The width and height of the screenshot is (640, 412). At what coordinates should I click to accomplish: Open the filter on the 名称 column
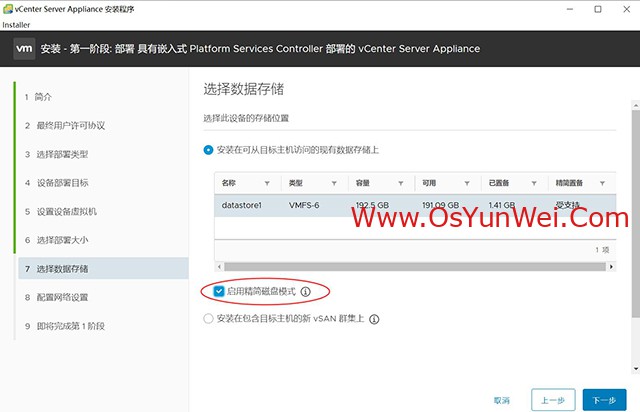[267, 183]
